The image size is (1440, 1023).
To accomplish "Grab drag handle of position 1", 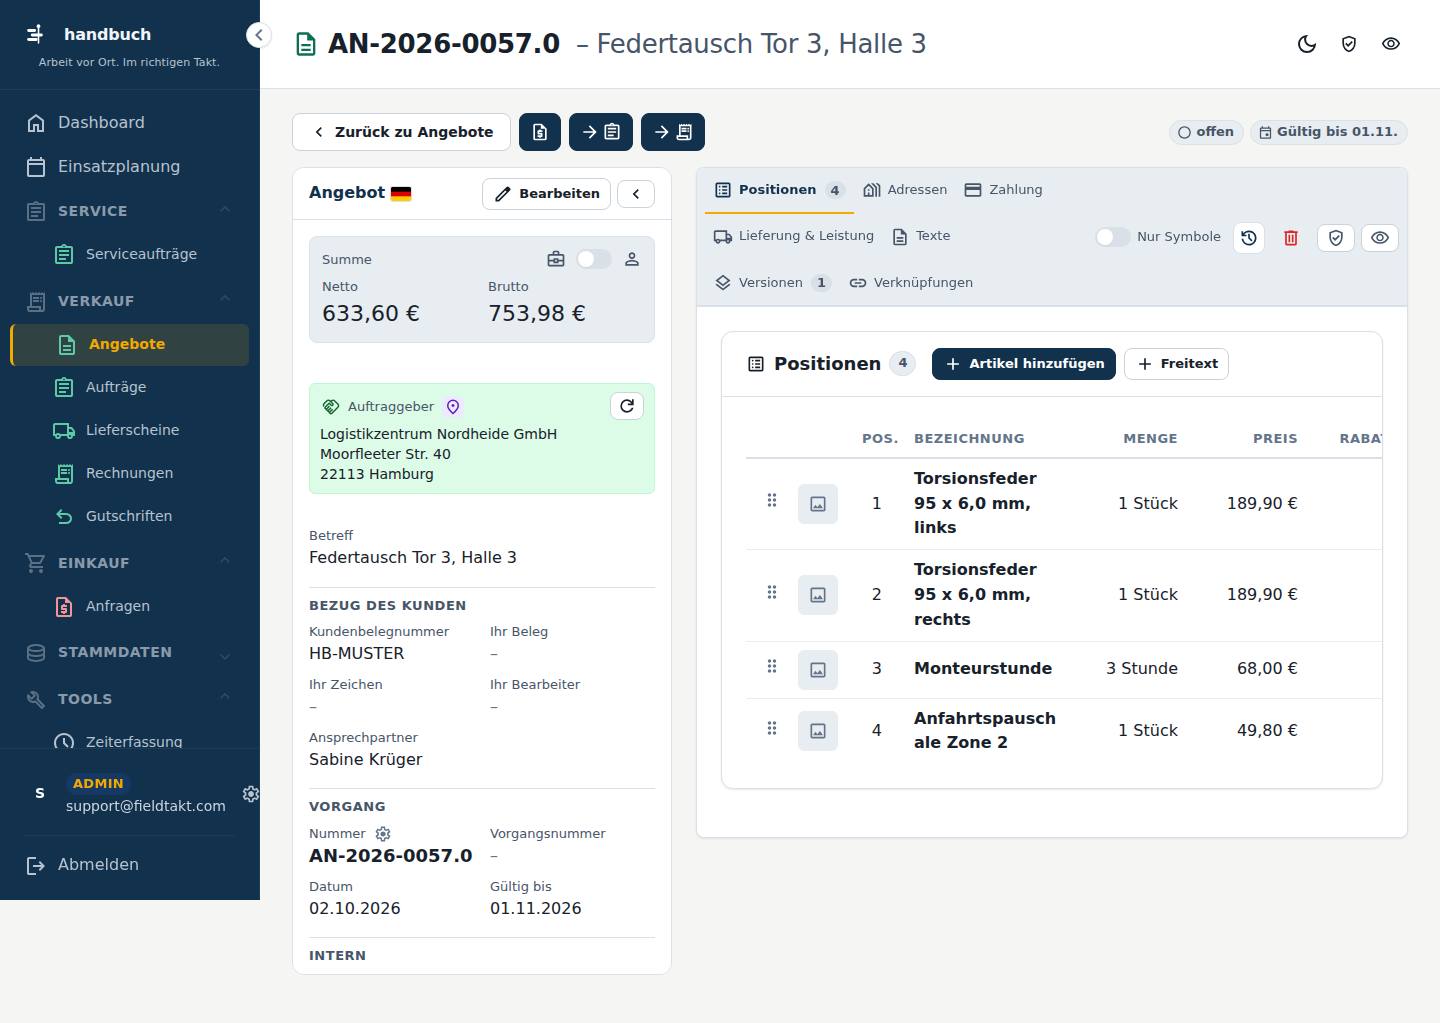I will (772, 500).
